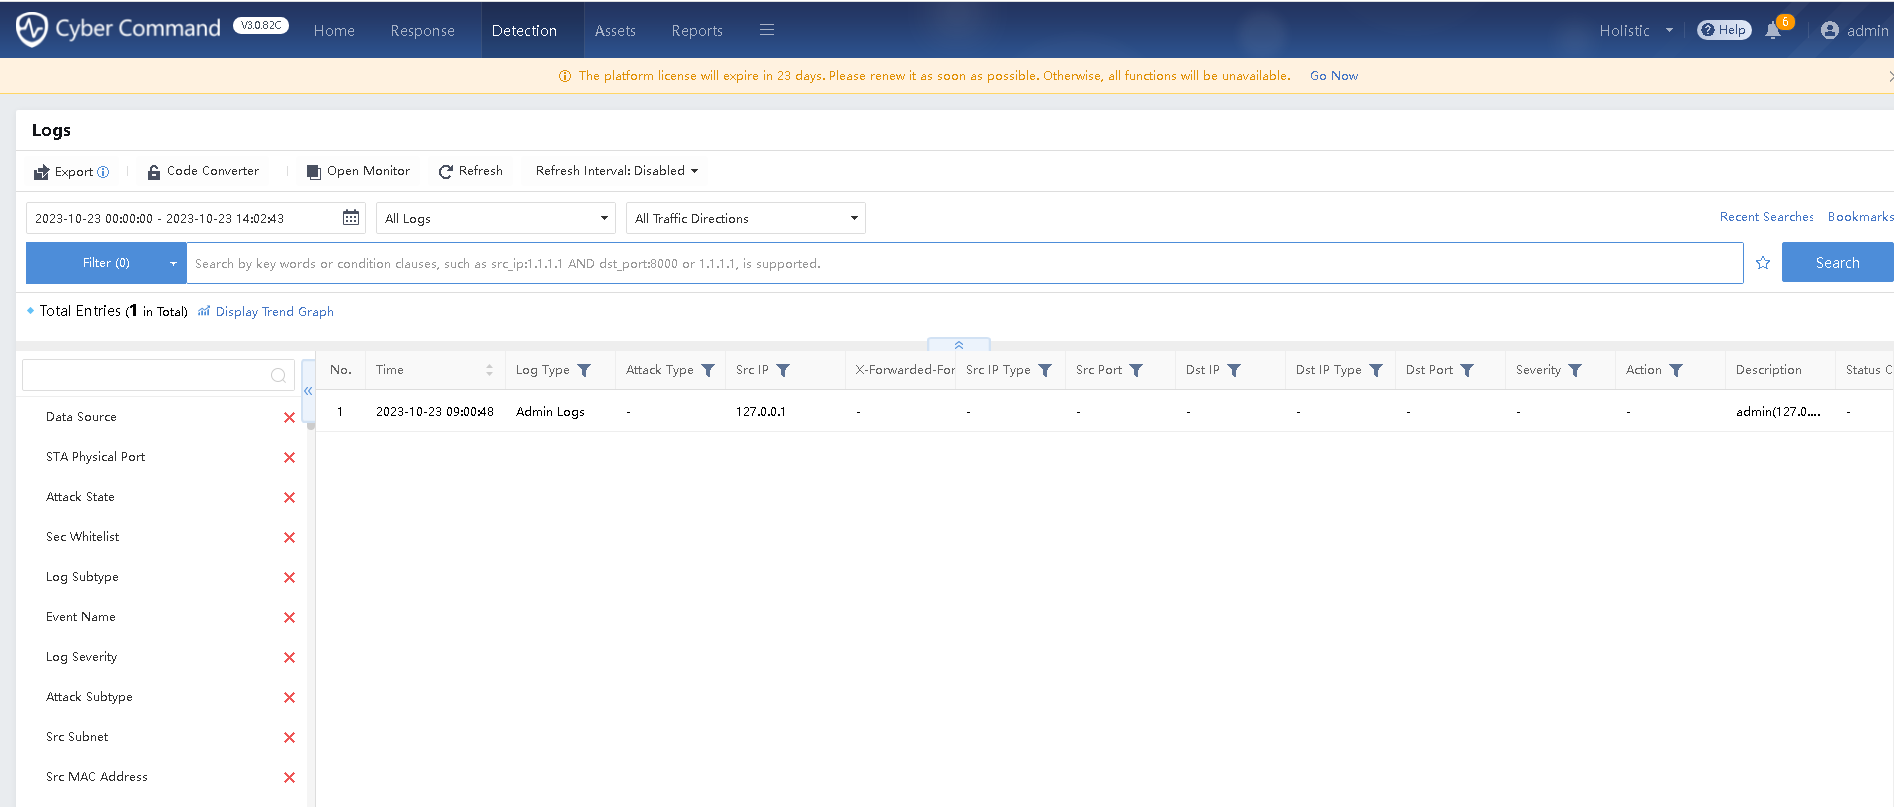This screenshot has width=1894, height=807.
Task: Click the Log Type filter funnel icon
Action: tap(585, 370)
